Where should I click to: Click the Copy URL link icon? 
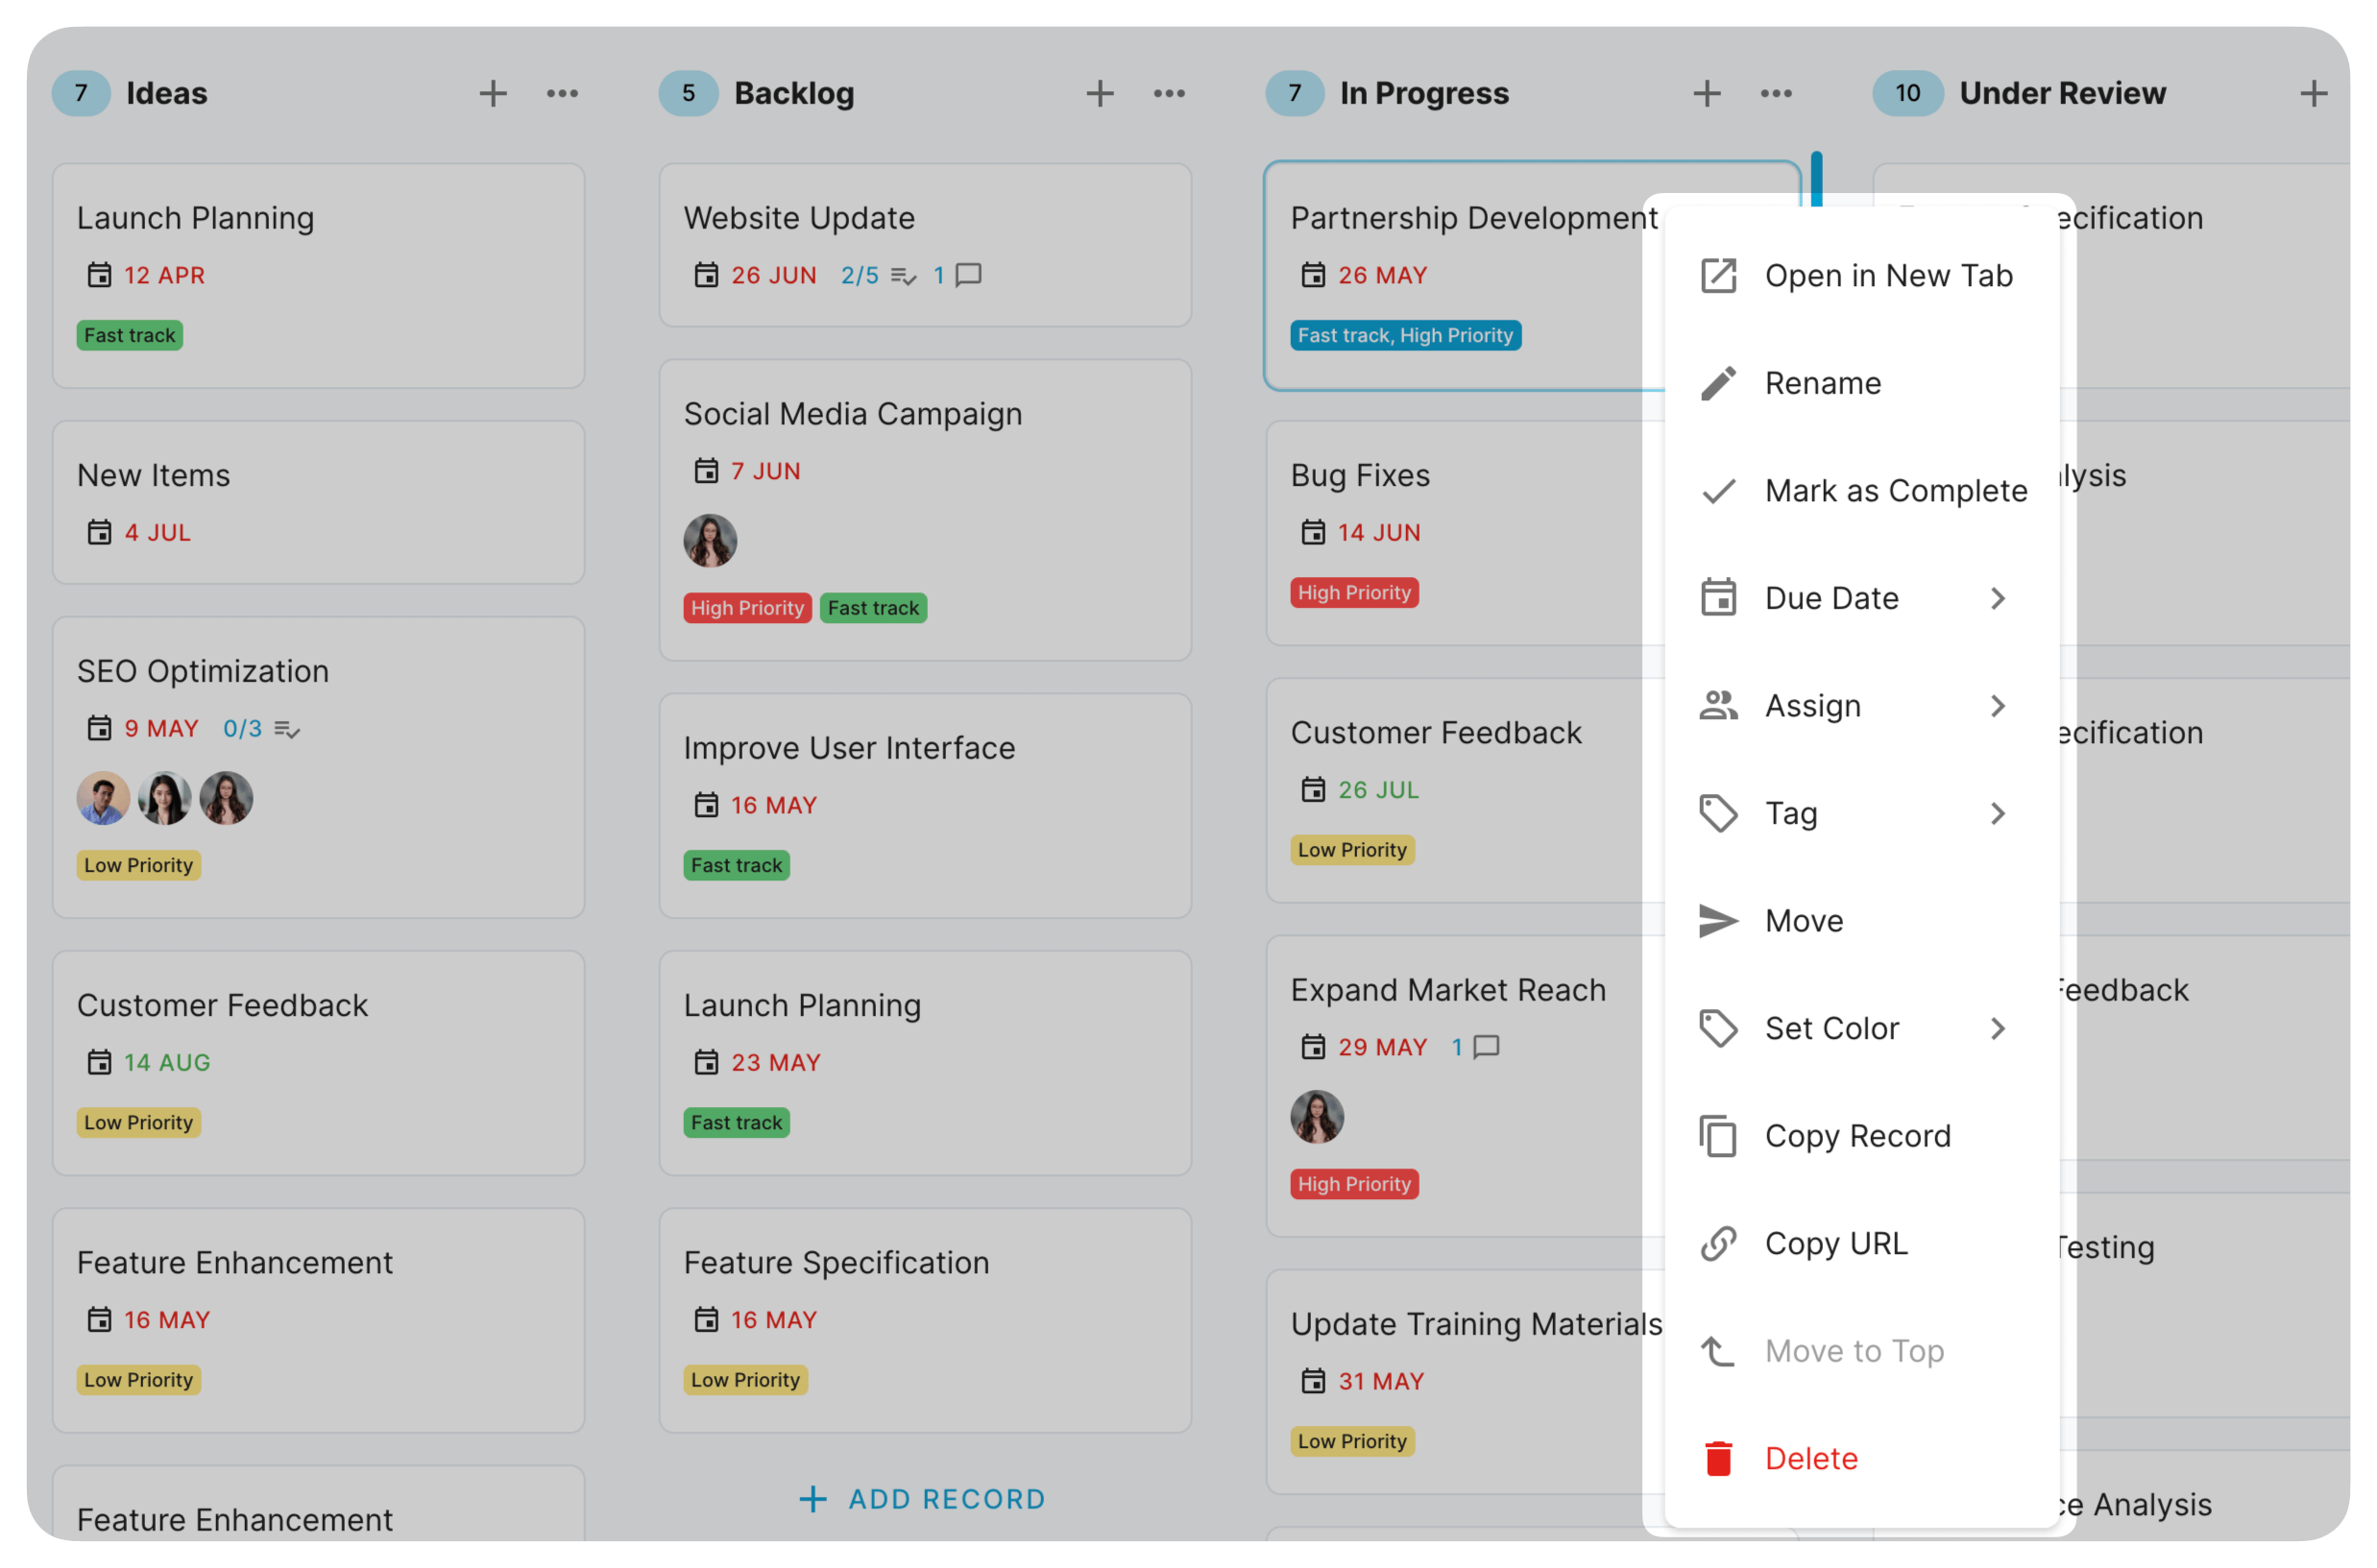pos(1719,1243)
